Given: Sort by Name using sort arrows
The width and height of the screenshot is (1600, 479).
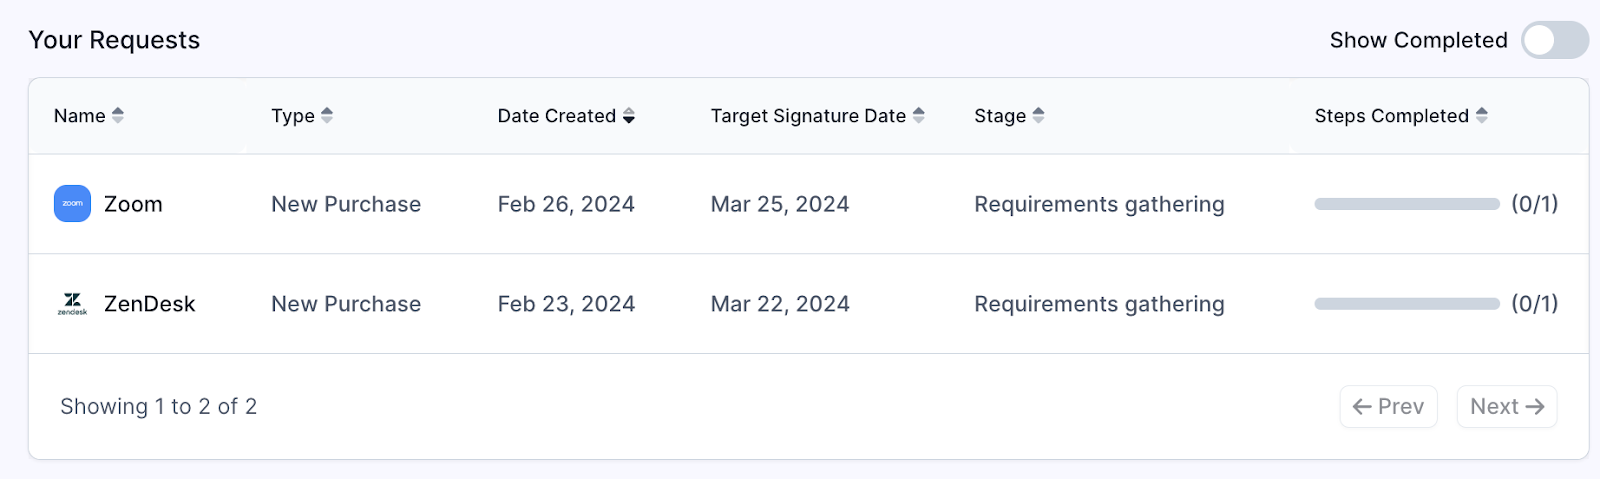Looking at the screenshot, I should click(x=118, y=116).
